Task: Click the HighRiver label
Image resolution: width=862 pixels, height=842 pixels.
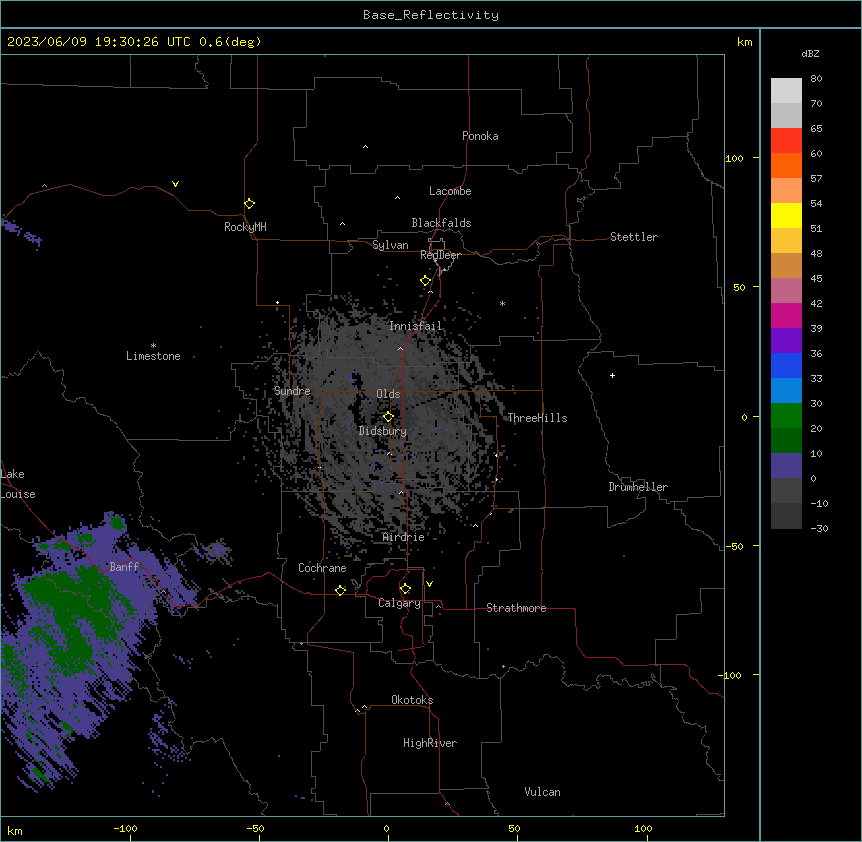Action: (430, 743)
